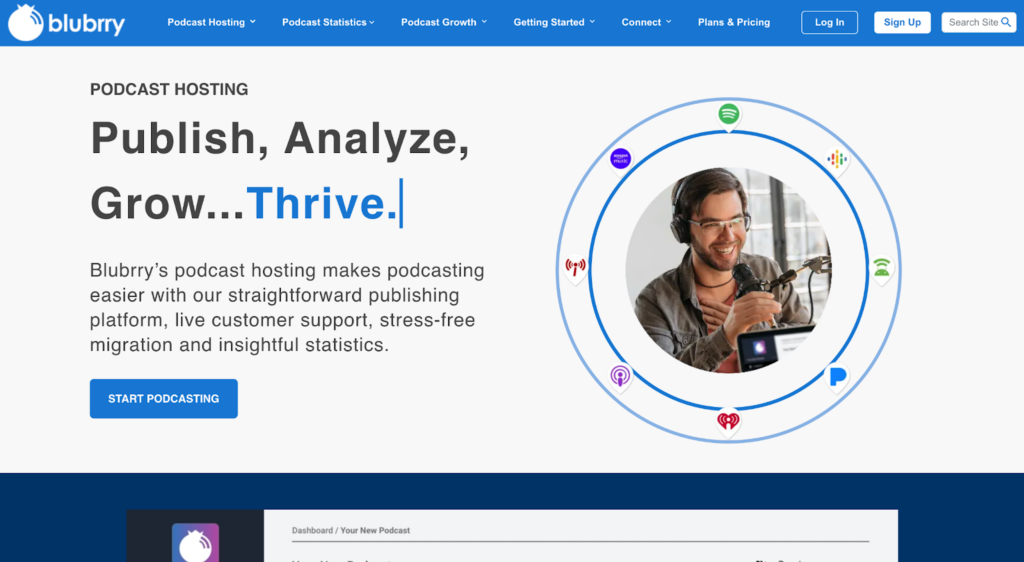Click the Sign Up button
This screenshot has width=1024, height=562.
[x=903, y=22]
